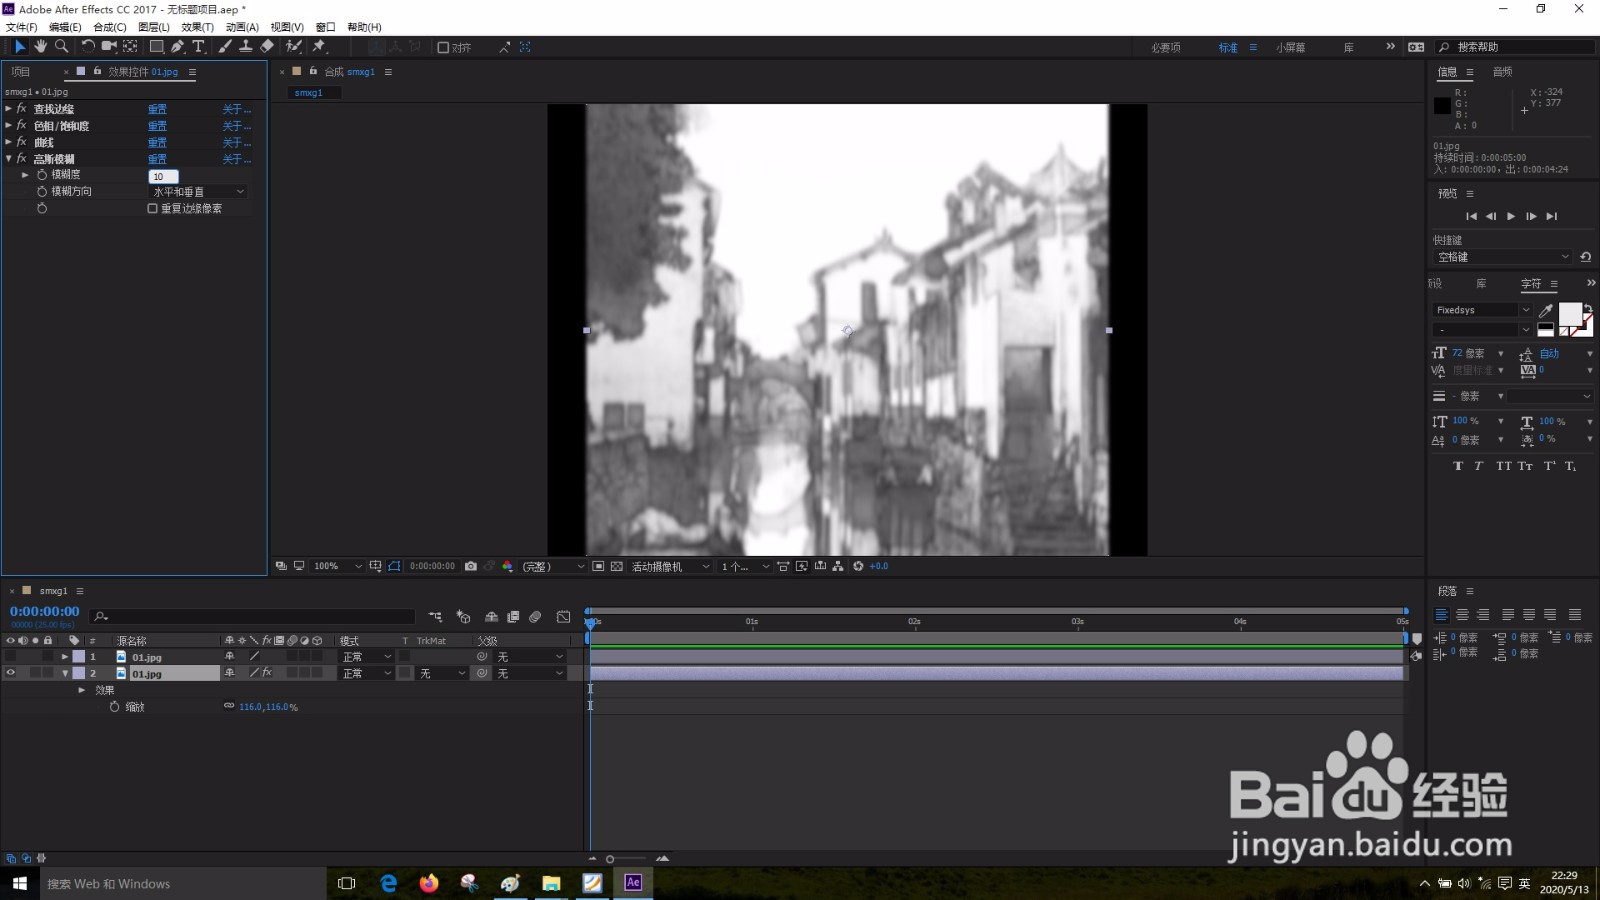The image size is (1600, 900).
Task: Toggle the snapping (对齐) checkbox
Action: (x=443, y=47)
